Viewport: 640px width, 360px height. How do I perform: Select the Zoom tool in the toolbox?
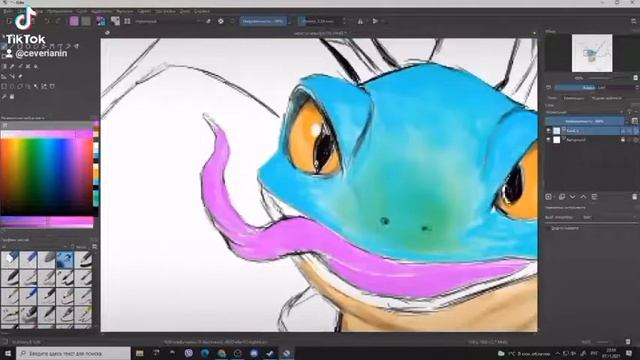click(x=4, y=97)
